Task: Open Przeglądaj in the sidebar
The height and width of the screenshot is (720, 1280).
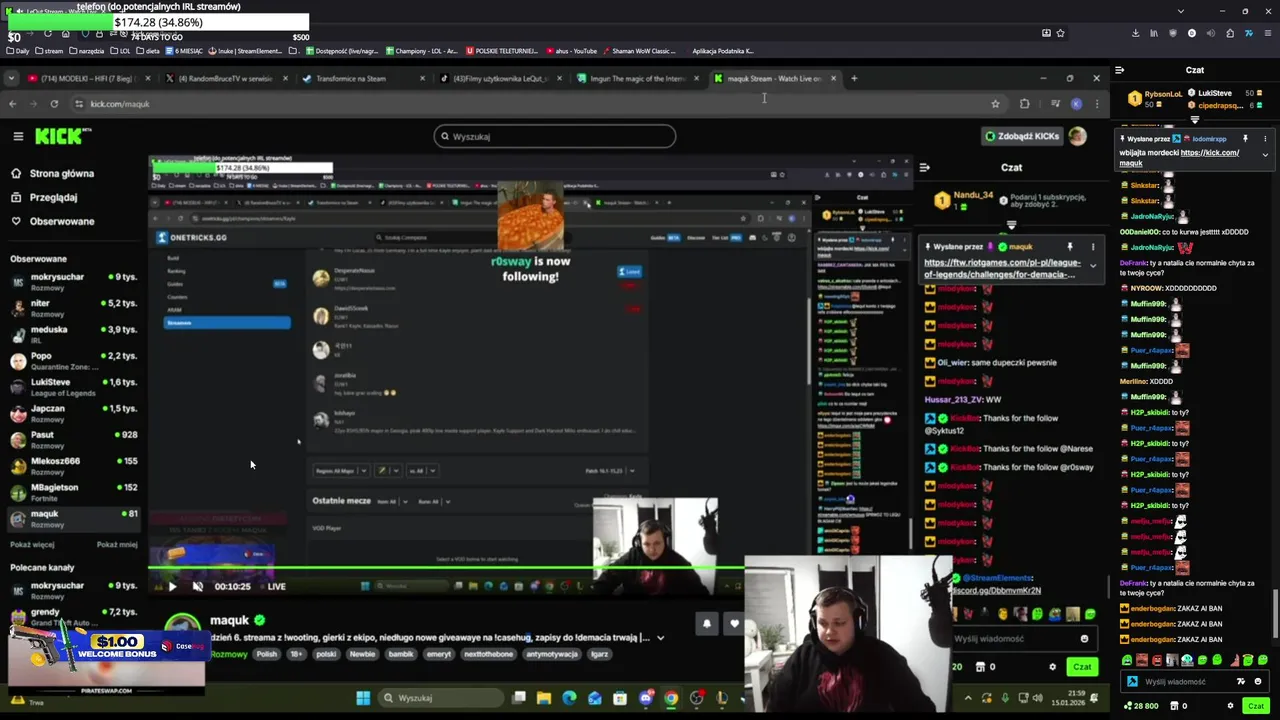Action: click(53, 197)
